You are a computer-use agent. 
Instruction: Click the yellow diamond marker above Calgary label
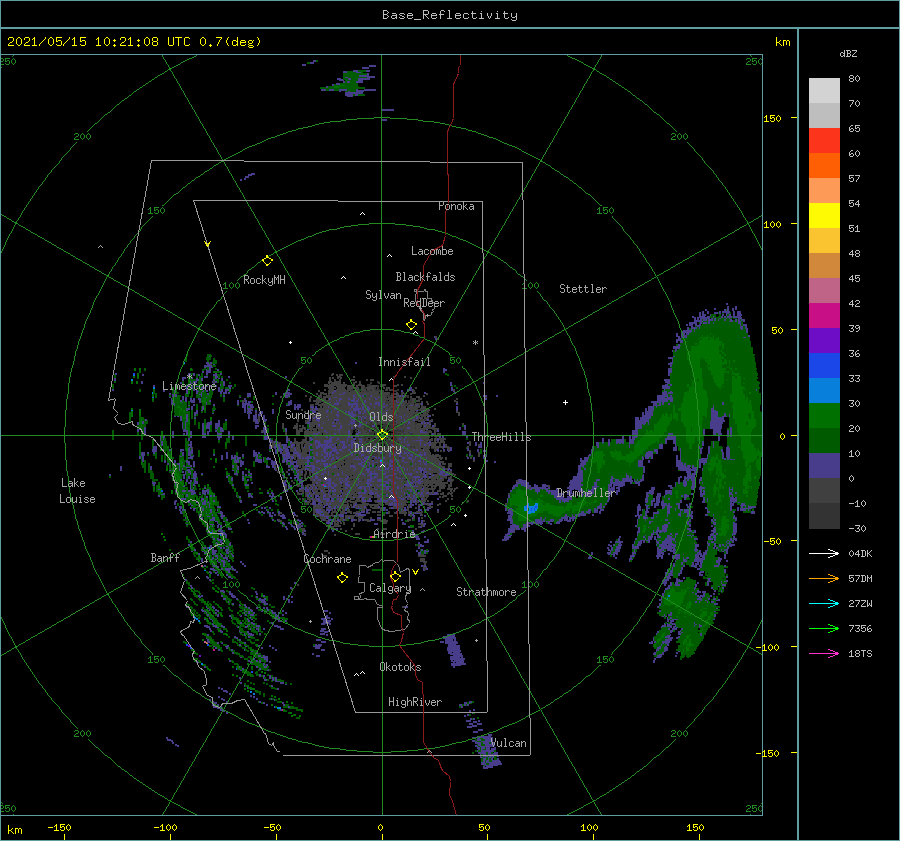click(395, 576)
